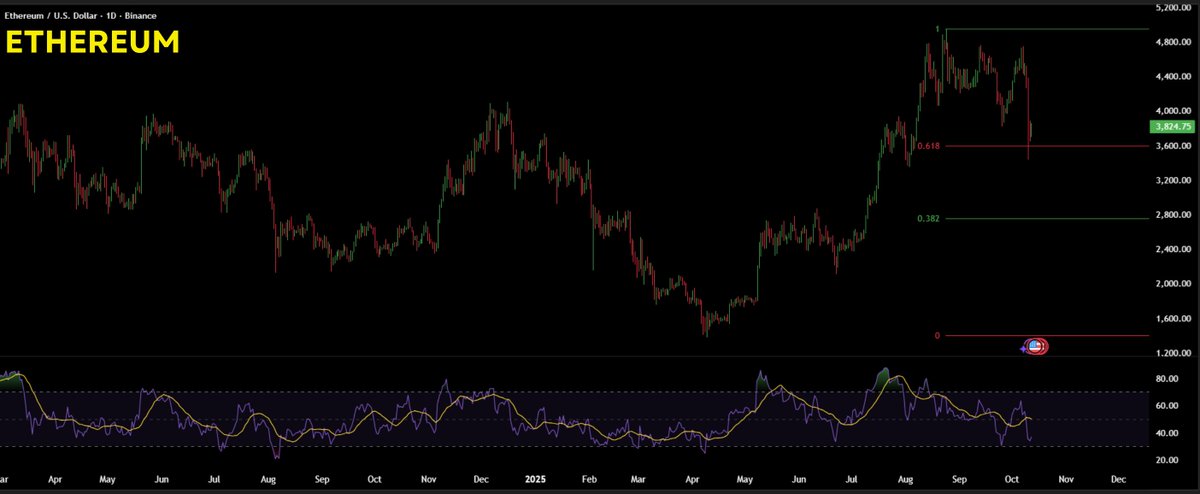Viewport: 1200px width, 494px height.
Task: Click the RSI 80.00 scale label
Action: (x=1166, y=379)
